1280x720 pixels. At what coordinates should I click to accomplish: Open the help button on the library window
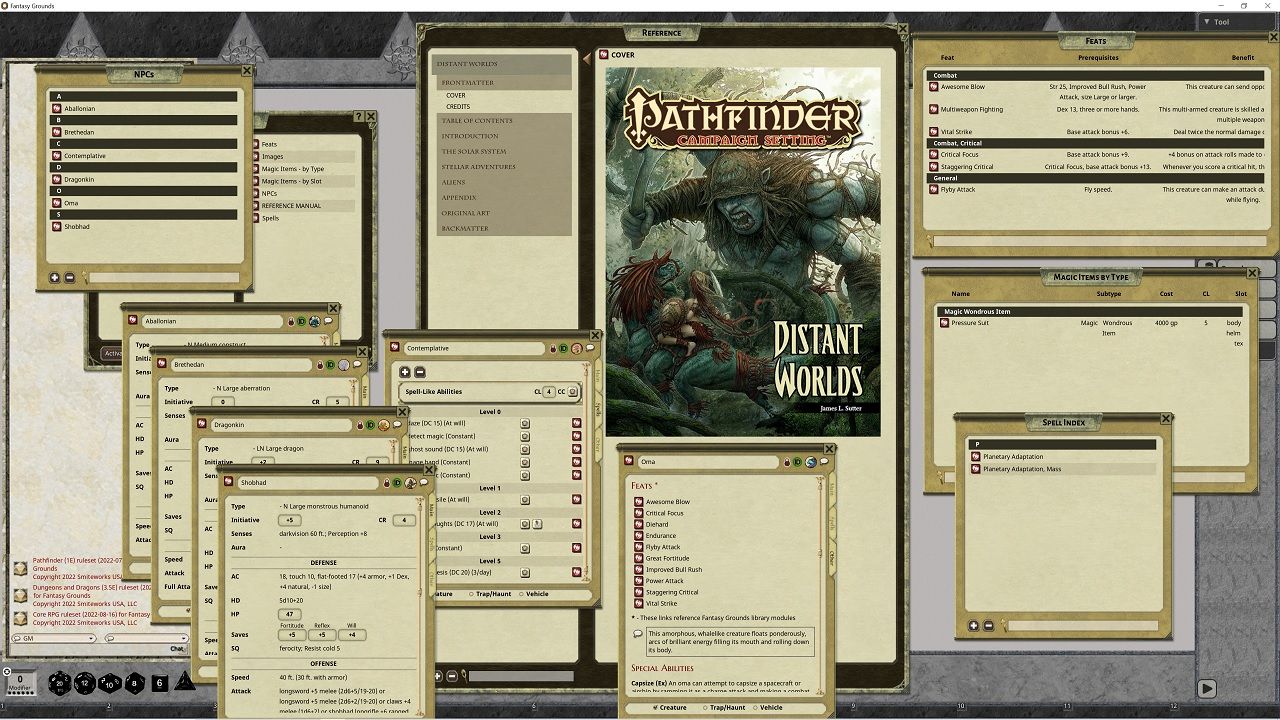click(359, 117)
